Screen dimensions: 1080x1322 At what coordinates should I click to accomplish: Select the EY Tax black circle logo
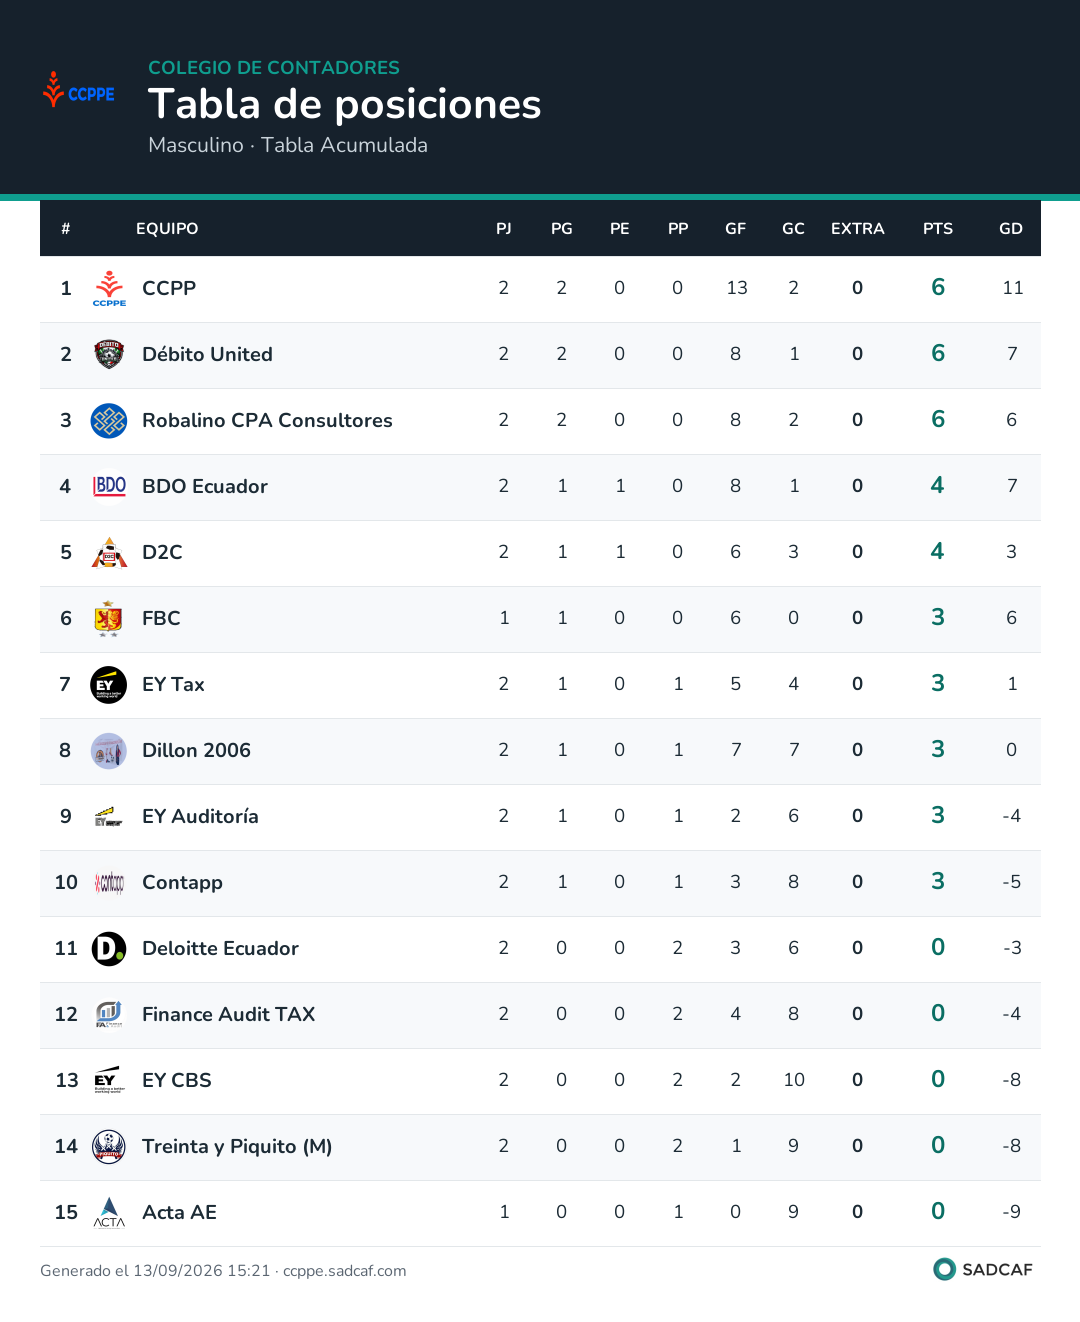point(109,684)
